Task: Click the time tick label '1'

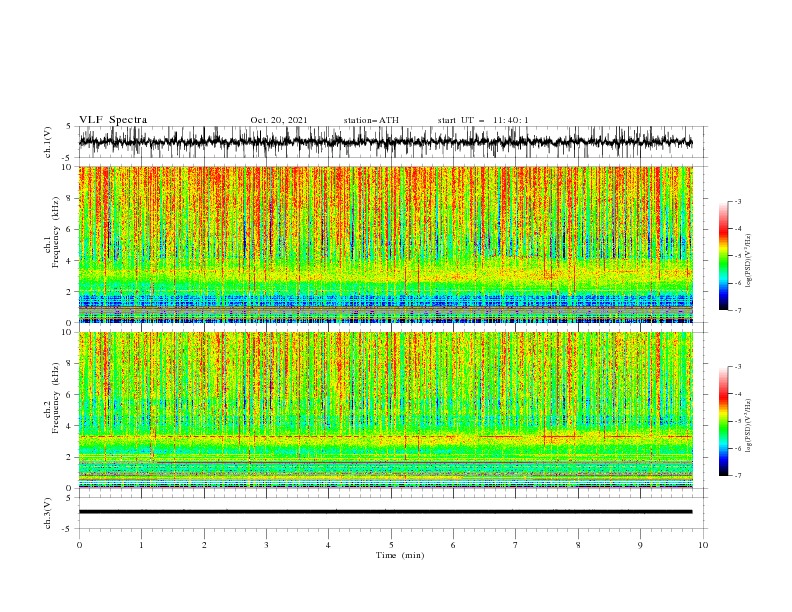Action: pyautogui.click(x=141, y=545)
